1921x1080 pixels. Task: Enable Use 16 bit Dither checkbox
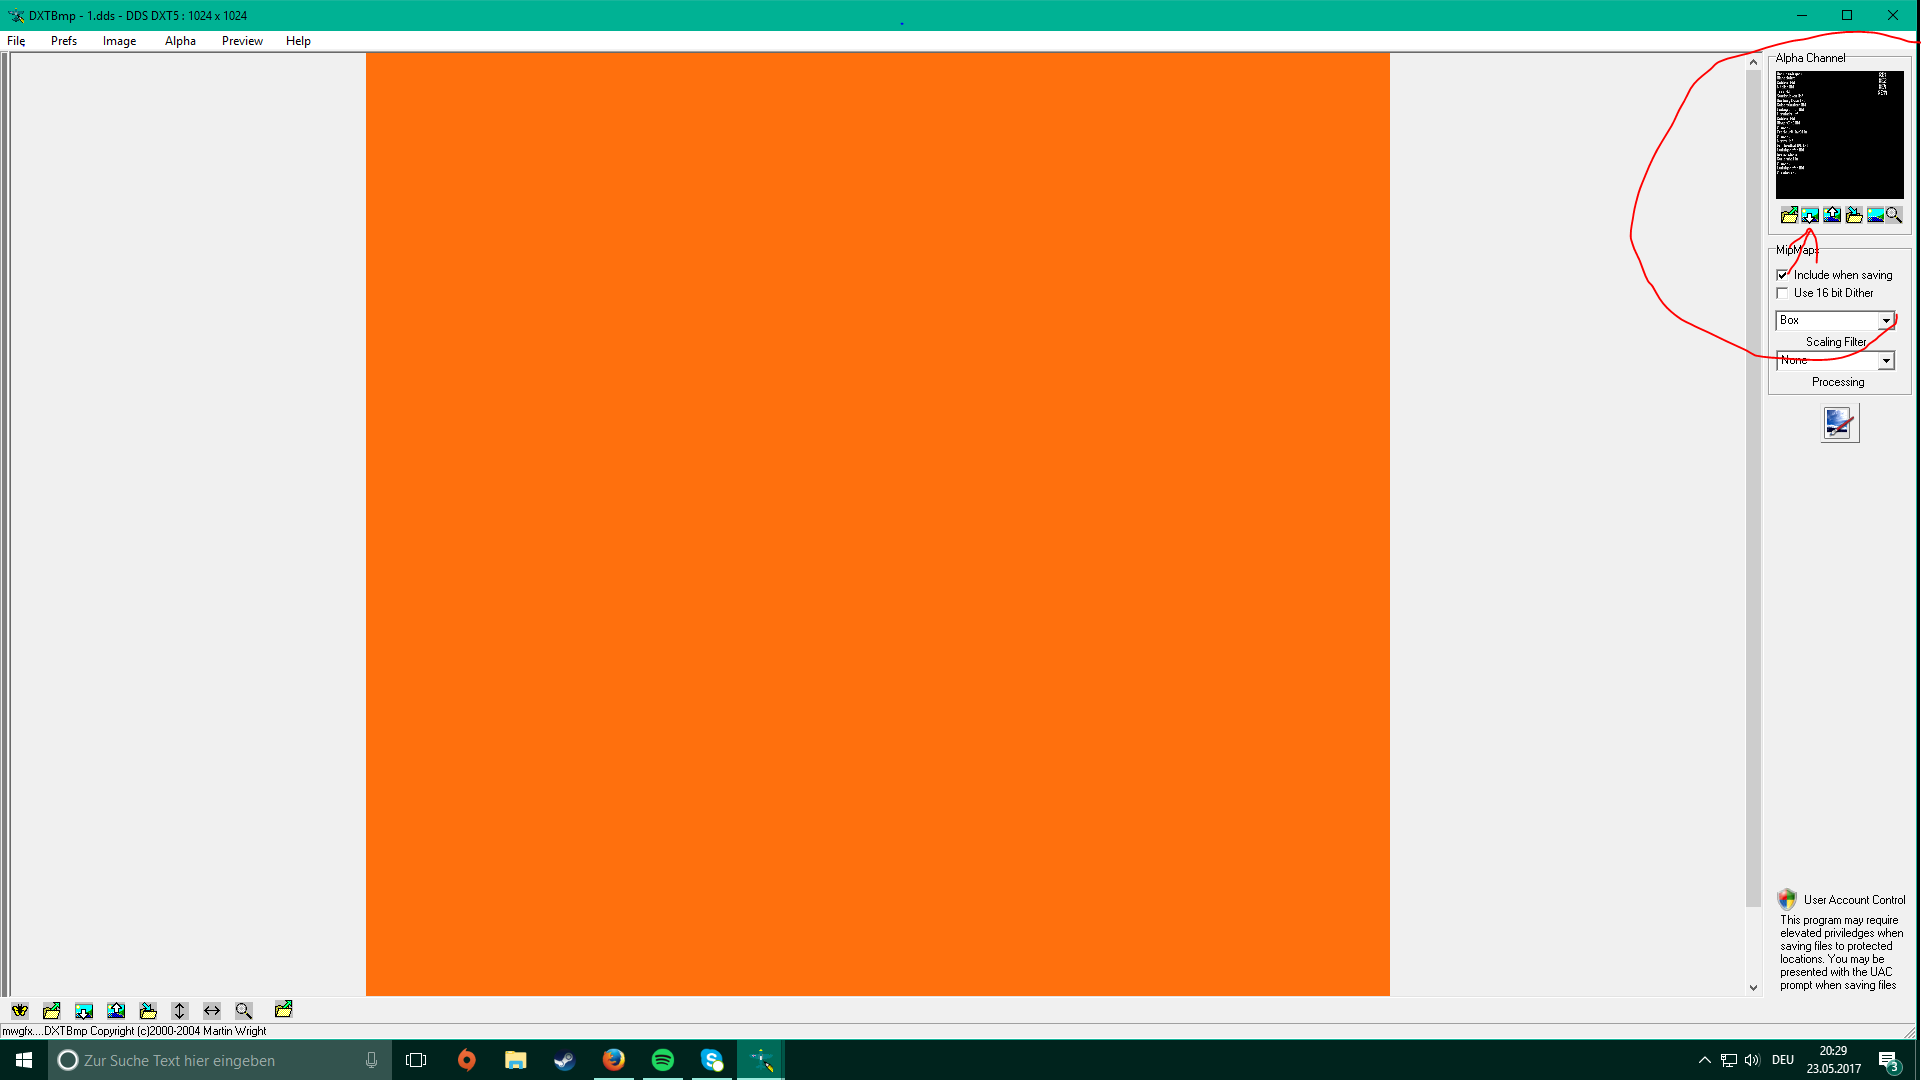[x=1782, y=293]
